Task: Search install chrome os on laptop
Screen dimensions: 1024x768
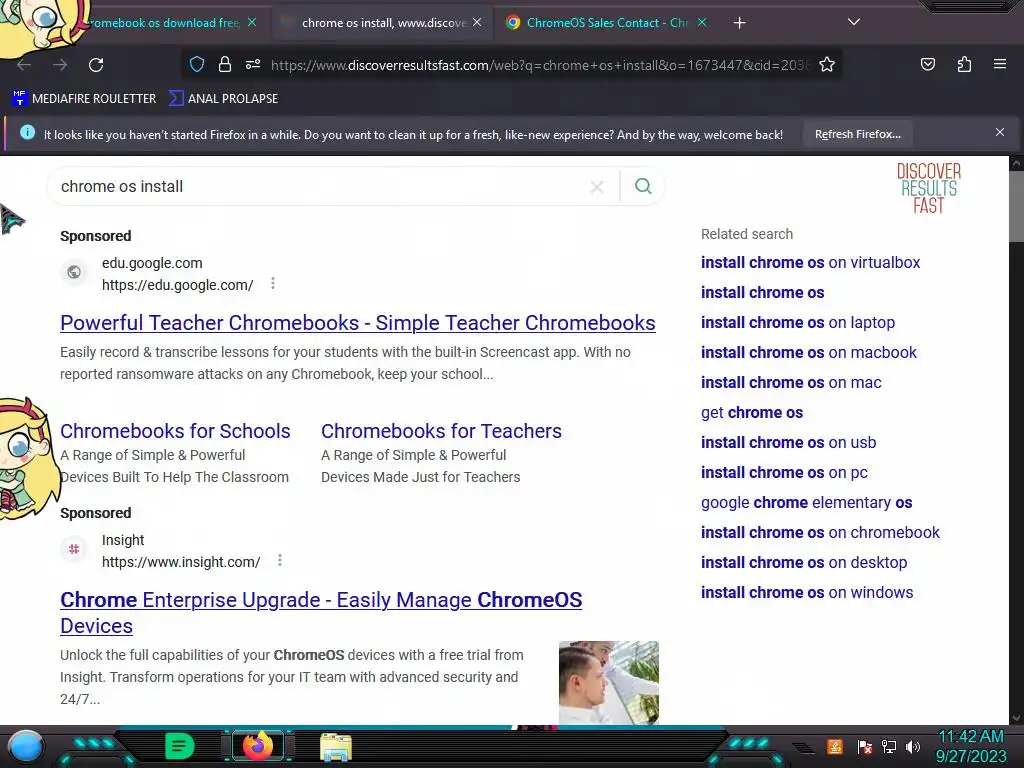Action: tap(797, 323)
